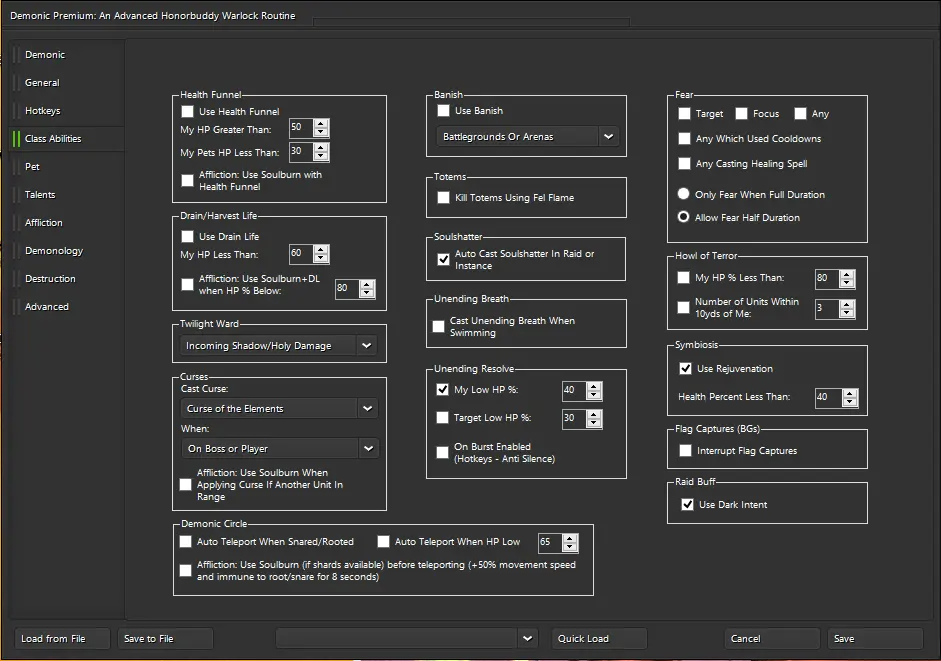Click the Auto Teleport HP Low stepper
Image resolution: width=941 pixels, height=661 pixels.
tap(570, 543)
